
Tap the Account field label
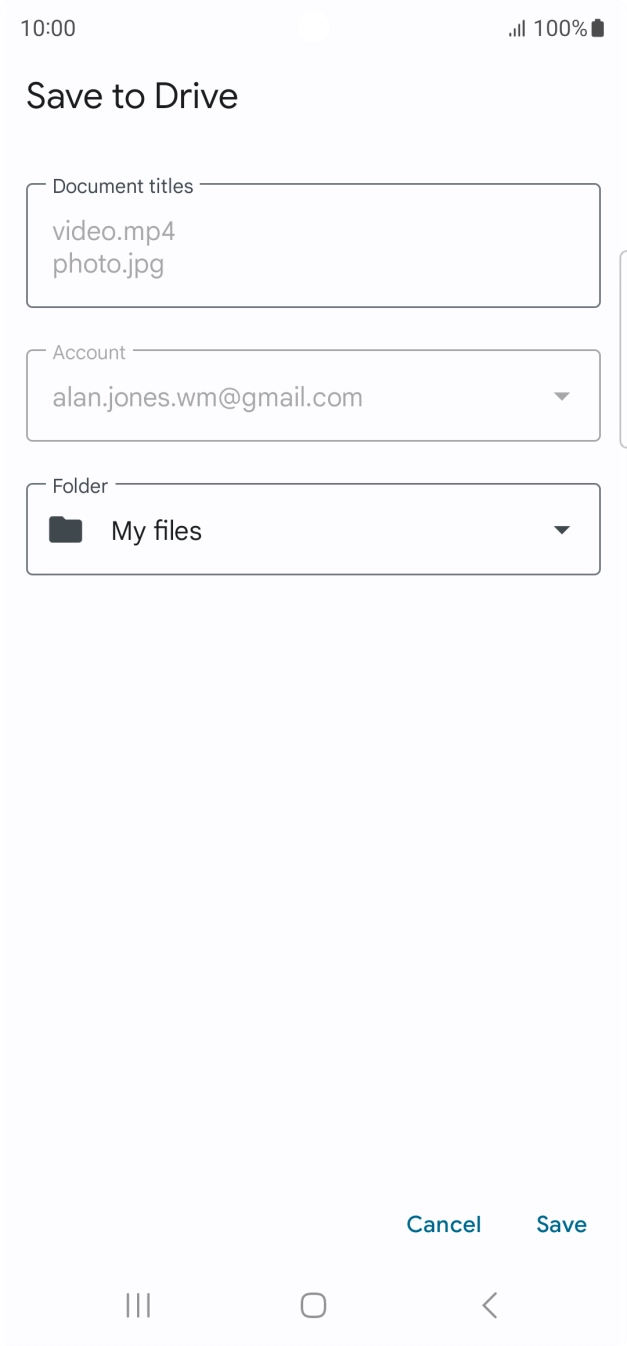pyautogui.click(x=89, y=352)
